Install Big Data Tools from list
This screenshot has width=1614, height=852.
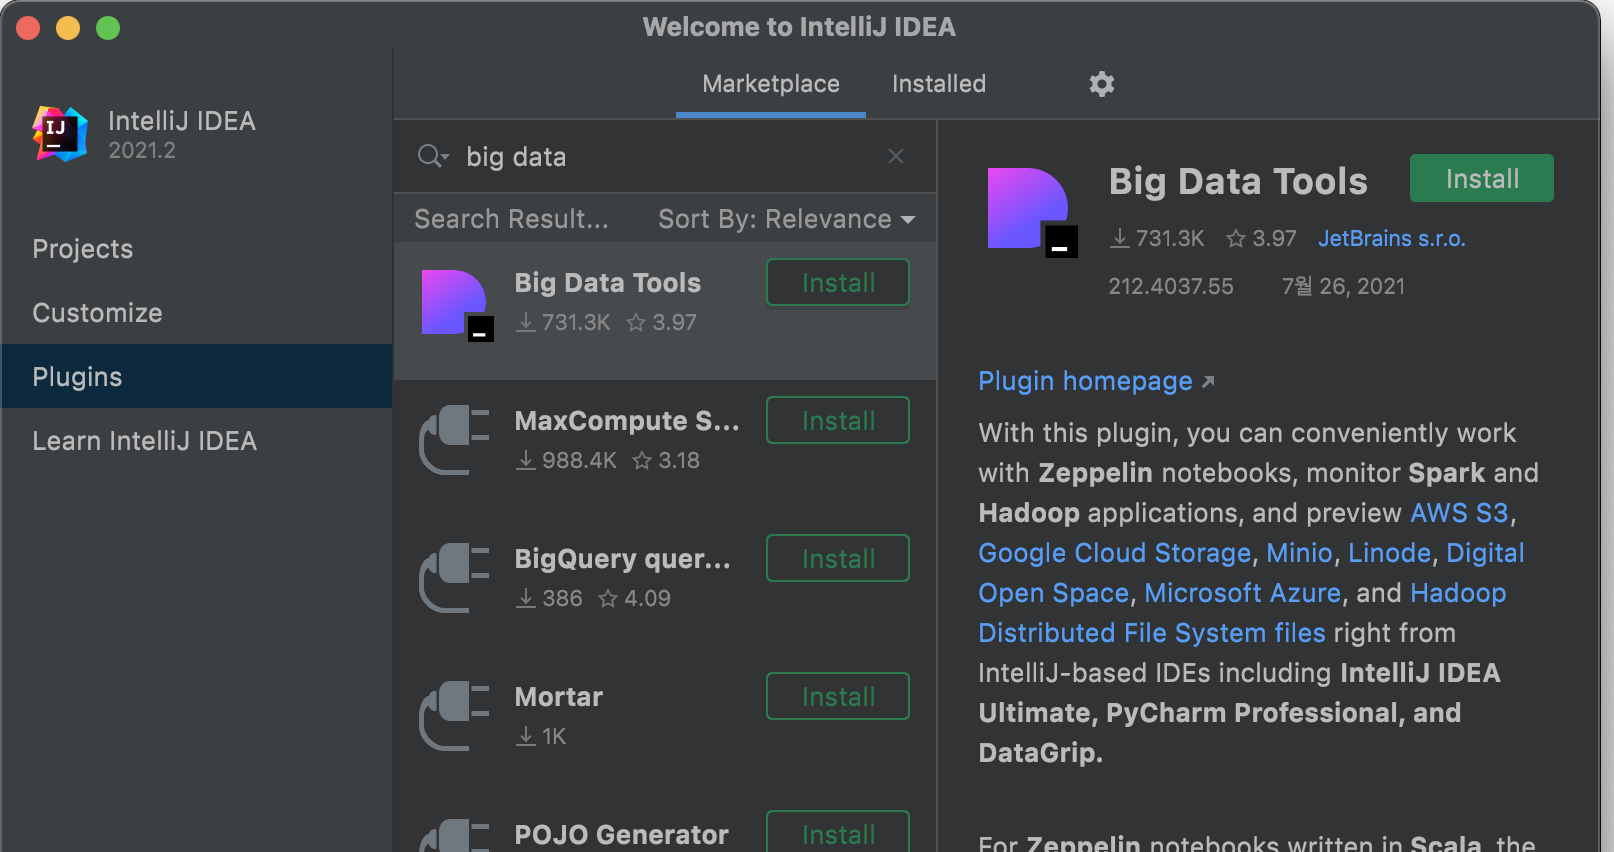pos(838,283)
